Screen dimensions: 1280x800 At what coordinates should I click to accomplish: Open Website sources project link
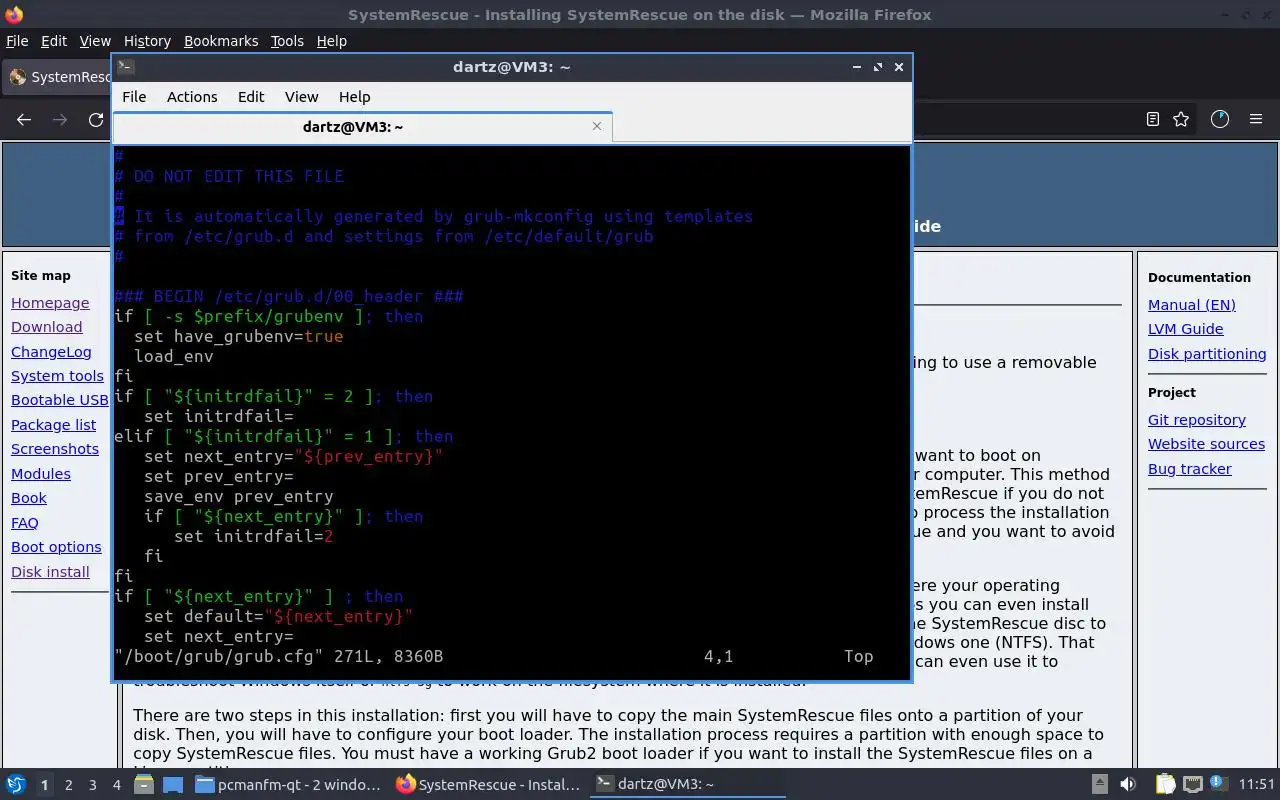pyautogui.click(x=1206, y=444)
